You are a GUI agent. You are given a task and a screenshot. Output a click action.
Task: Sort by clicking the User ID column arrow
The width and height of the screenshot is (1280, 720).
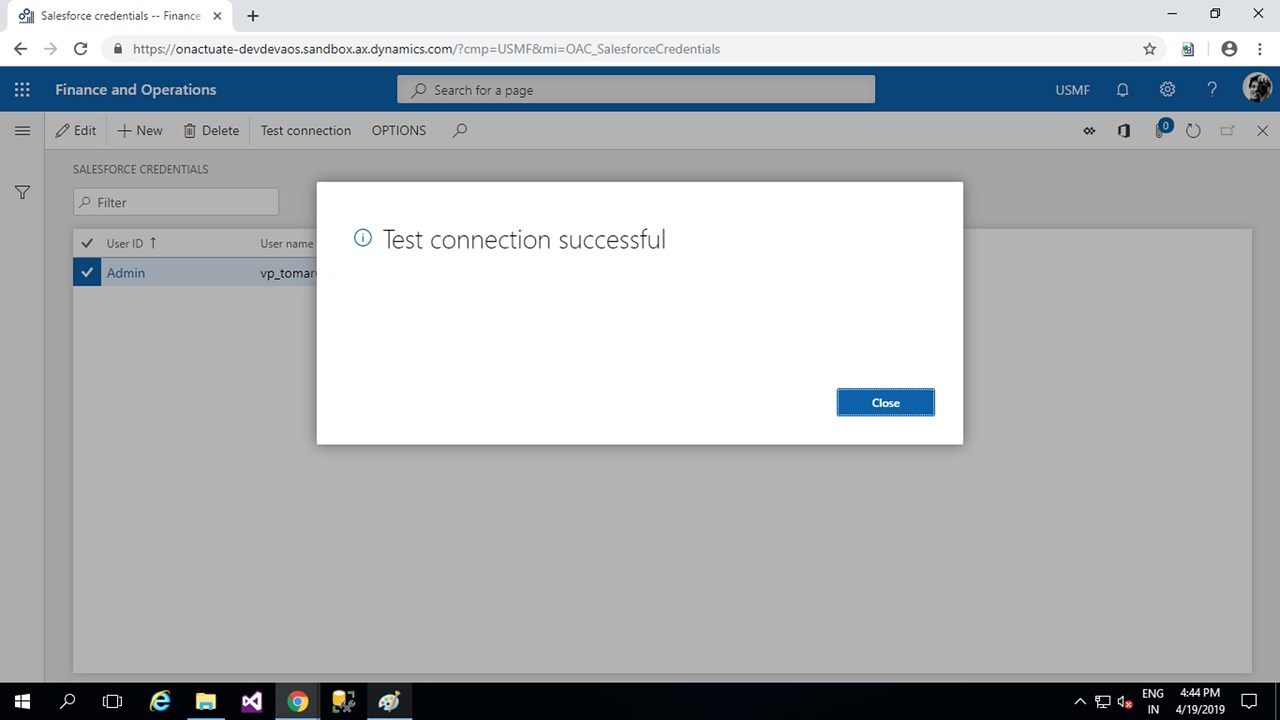coord(153,243)
